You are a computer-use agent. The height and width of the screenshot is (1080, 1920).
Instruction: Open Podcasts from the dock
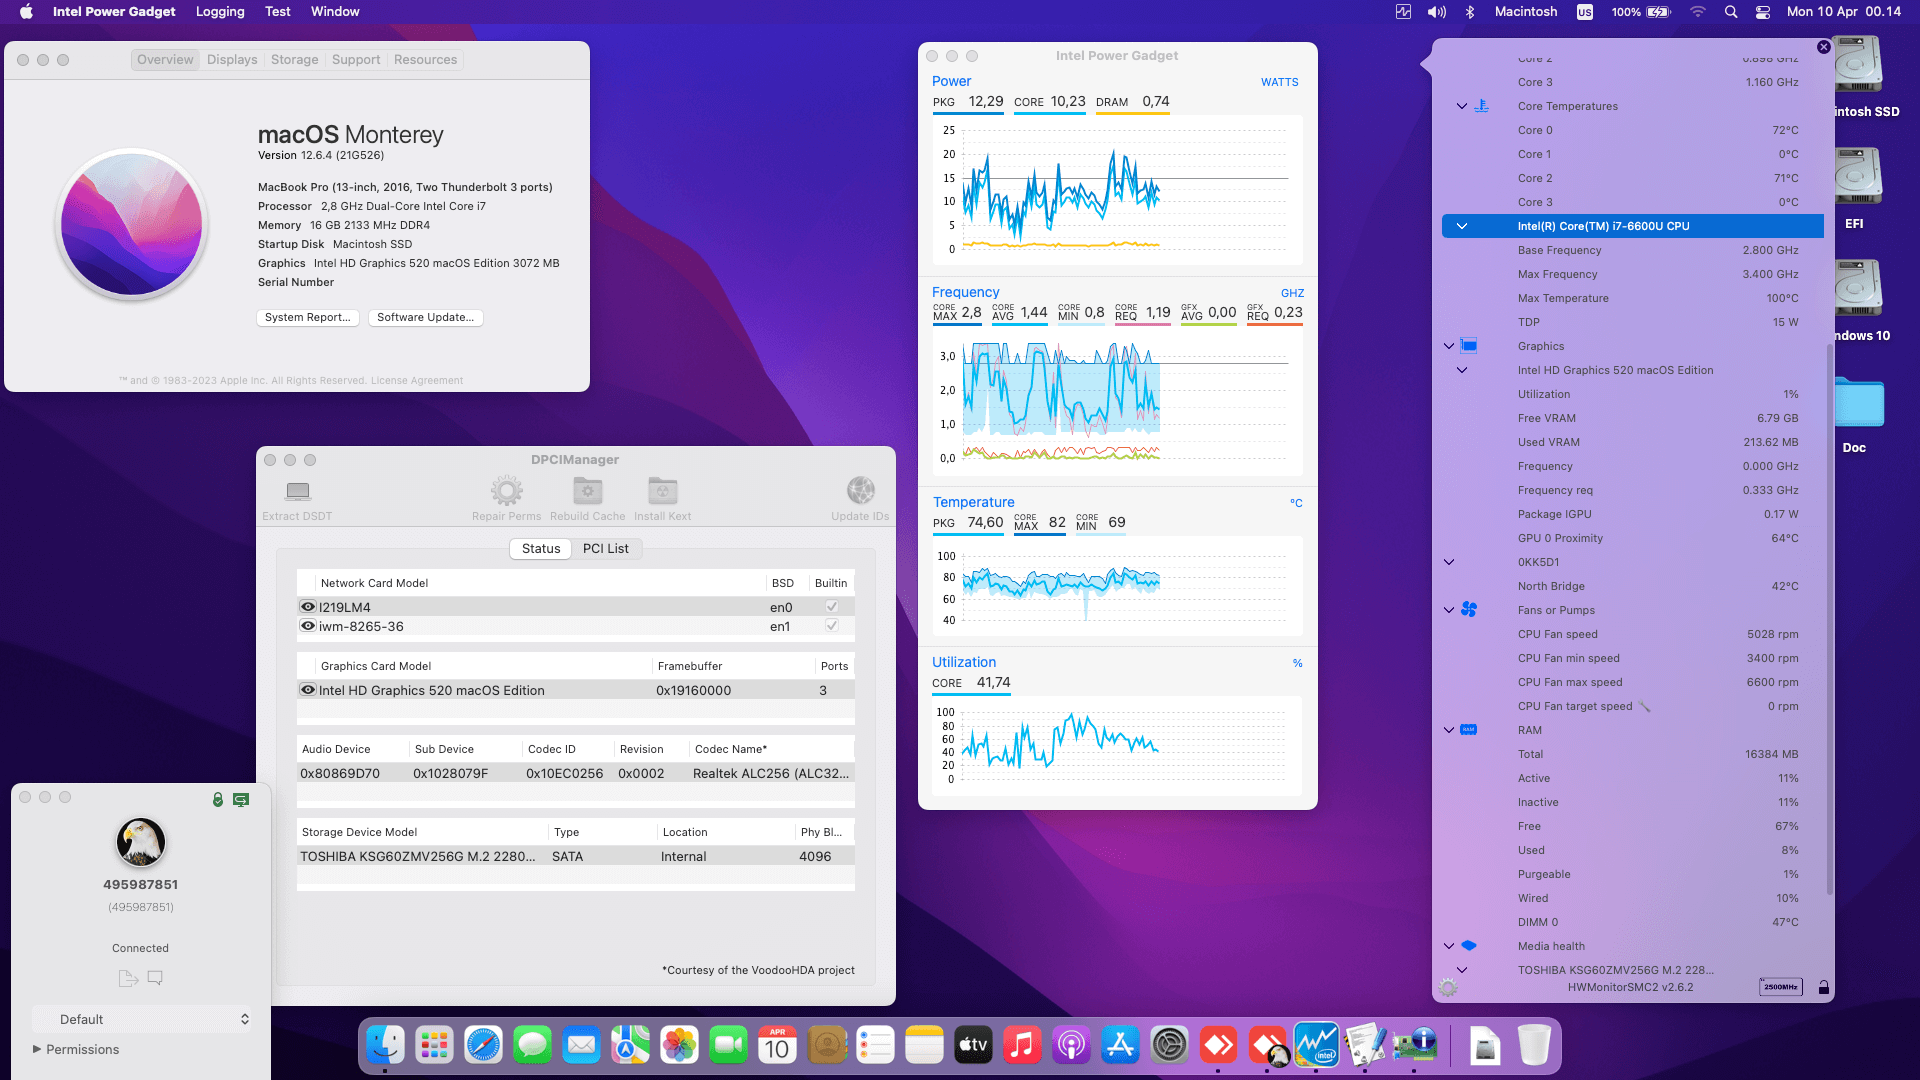pyautogui.click(x=1071, y=1046)
